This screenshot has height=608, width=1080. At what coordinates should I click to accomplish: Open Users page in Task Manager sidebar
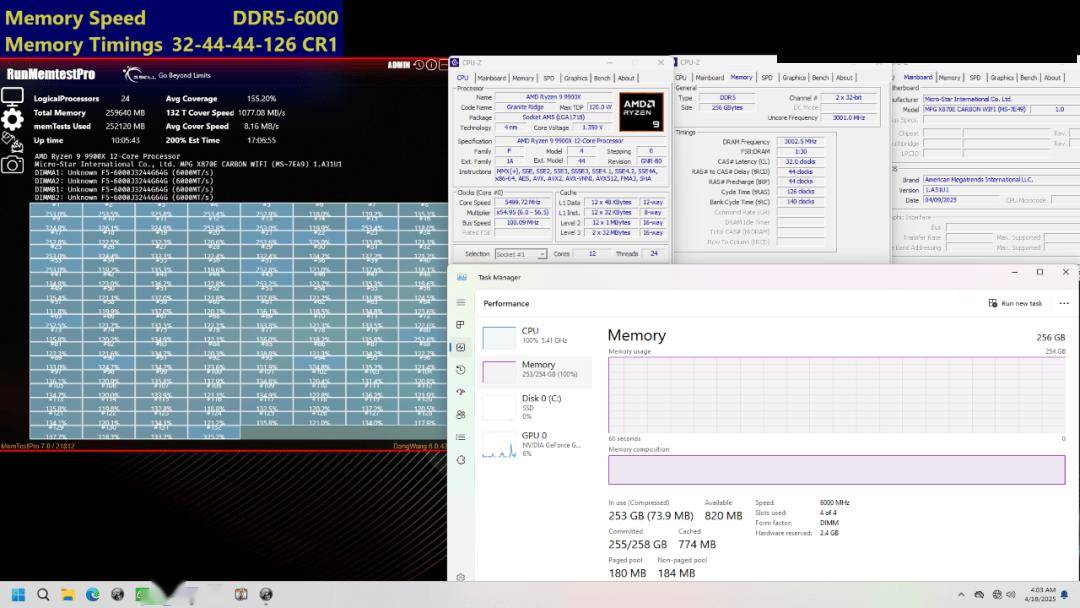coord(461,414)
